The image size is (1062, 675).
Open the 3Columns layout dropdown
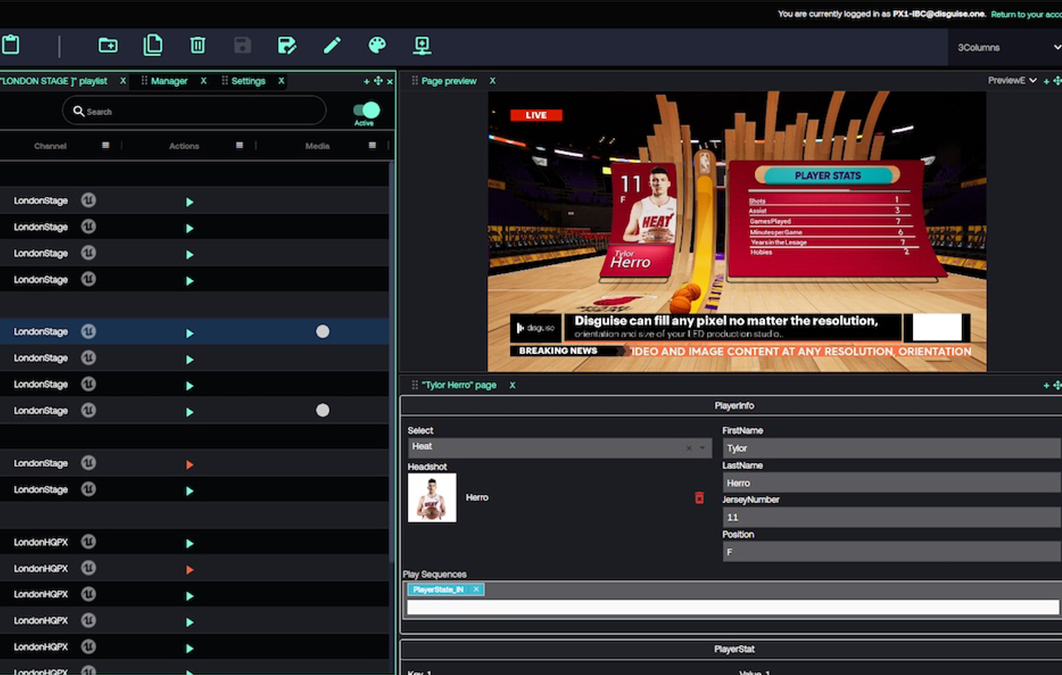(1005, 47)
